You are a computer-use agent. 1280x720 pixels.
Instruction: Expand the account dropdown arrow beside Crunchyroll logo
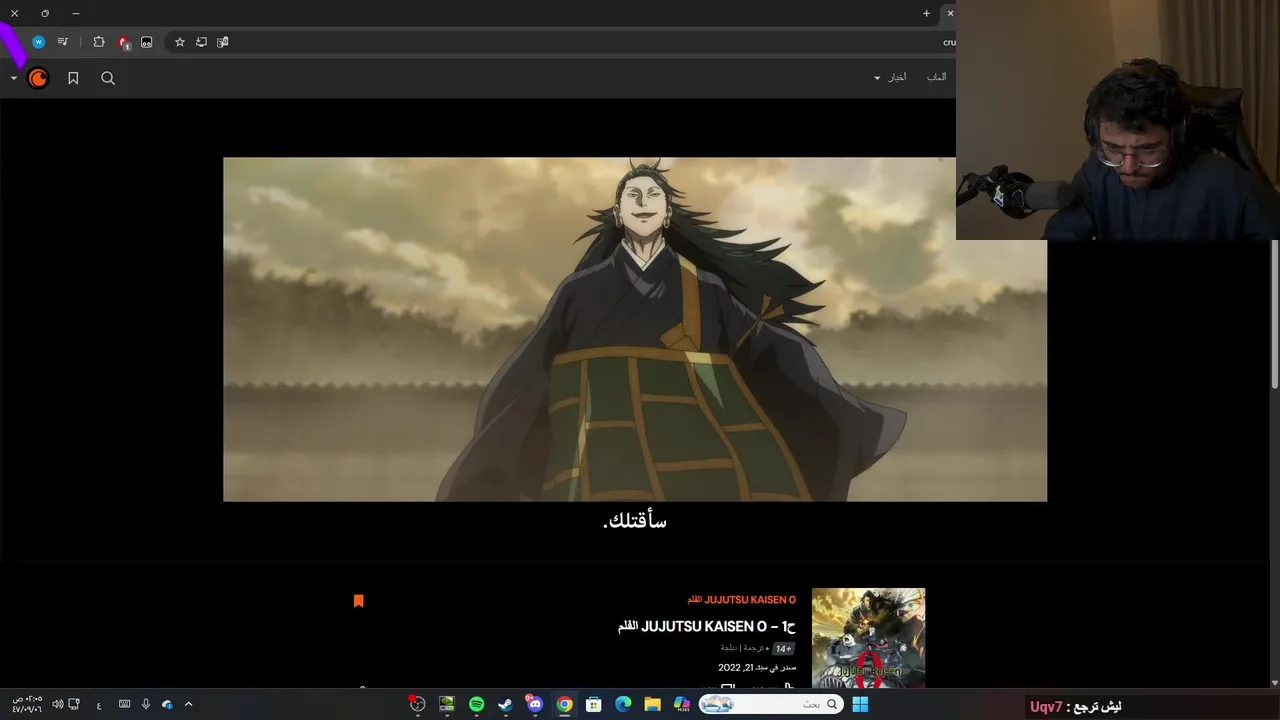[13, 78]
